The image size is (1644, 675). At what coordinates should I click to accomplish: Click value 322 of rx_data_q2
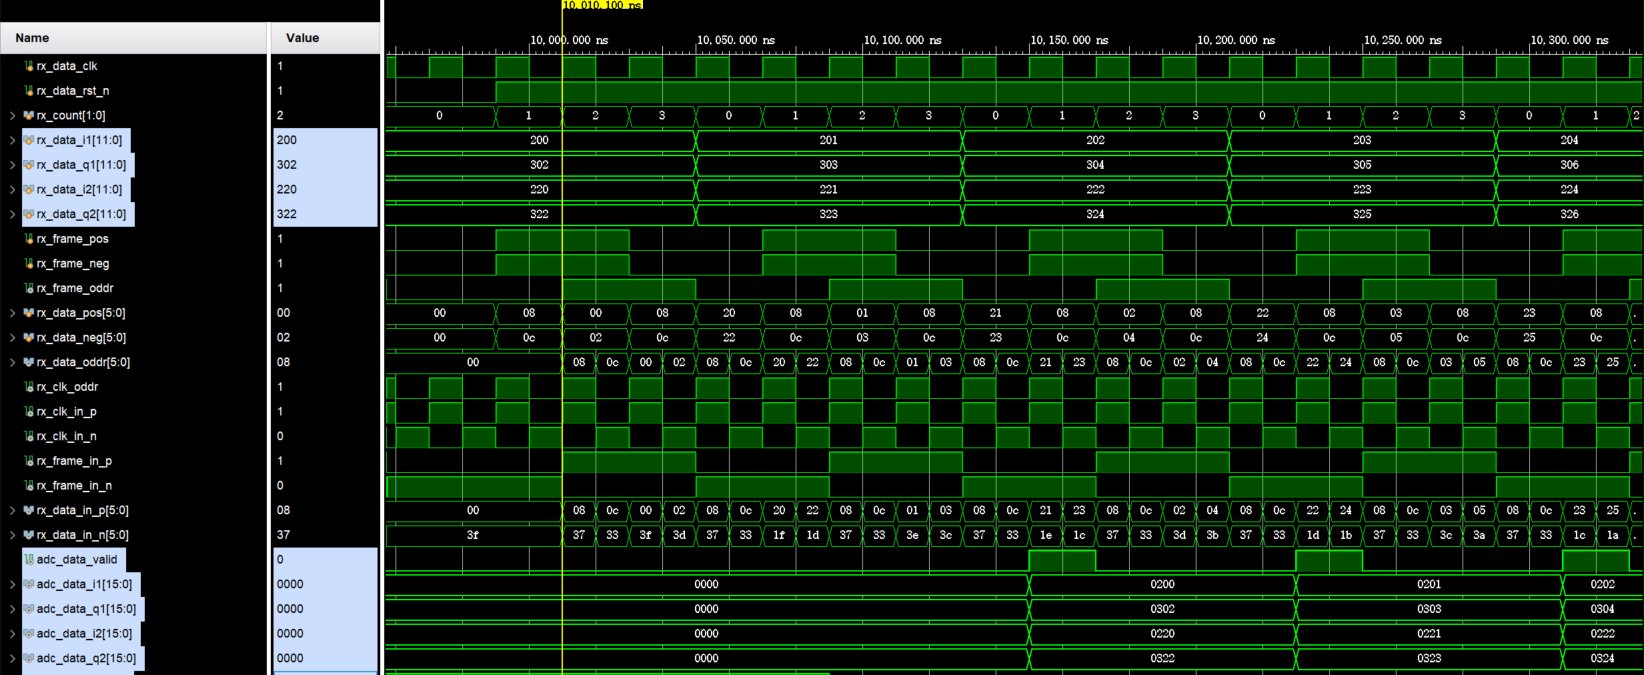click(x=287, y=214)
